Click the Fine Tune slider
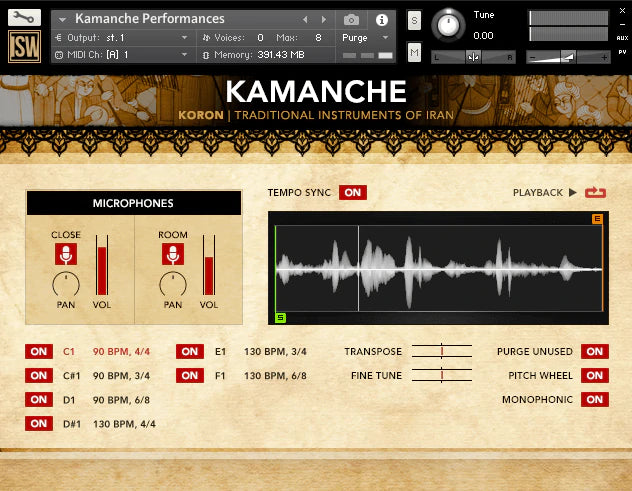 coord(442,375)
